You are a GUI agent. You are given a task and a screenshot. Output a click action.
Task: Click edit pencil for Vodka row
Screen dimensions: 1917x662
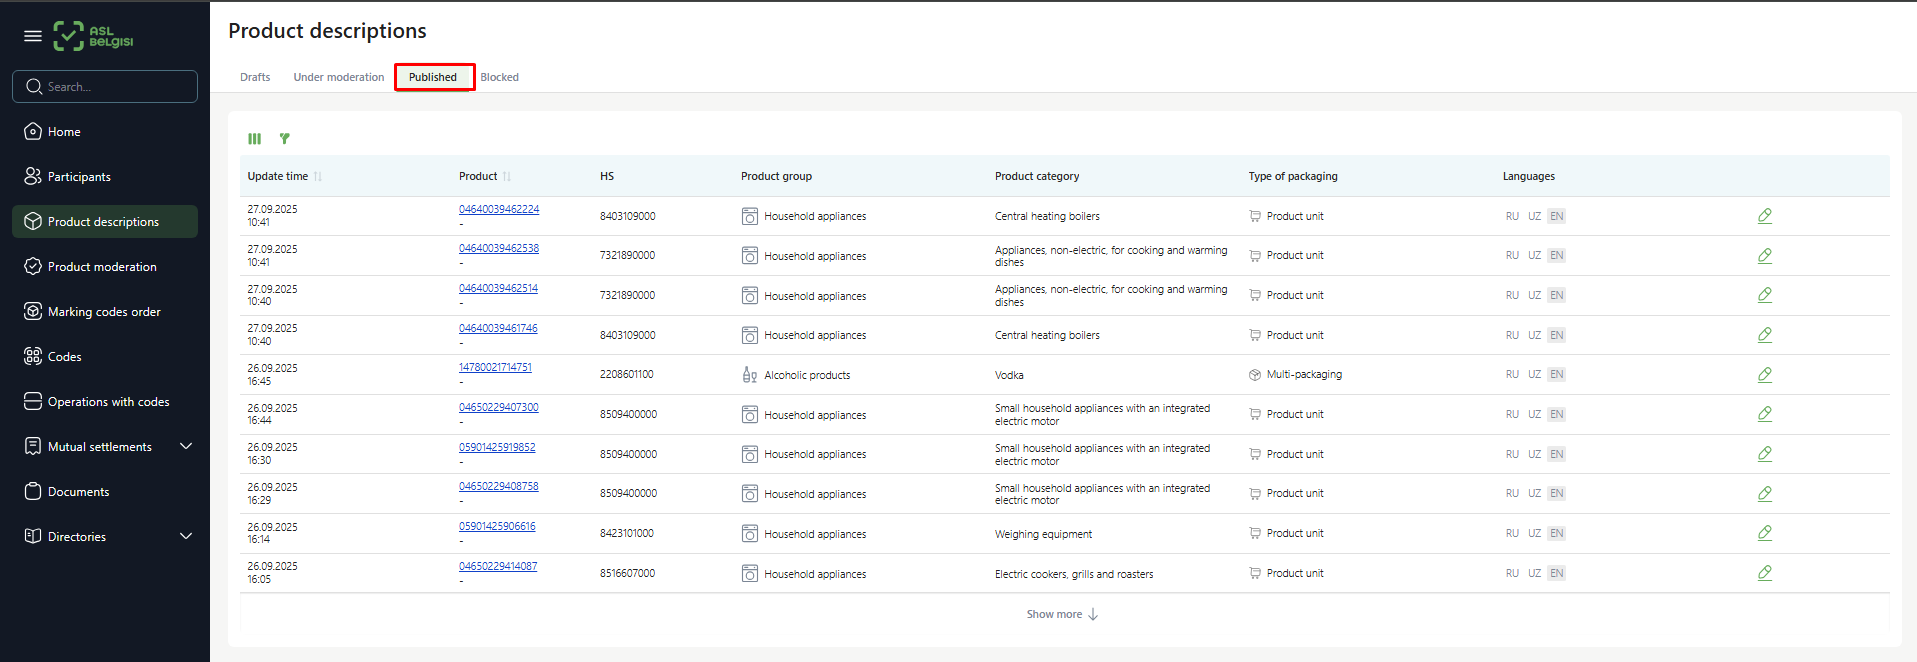coord(1764,375)
